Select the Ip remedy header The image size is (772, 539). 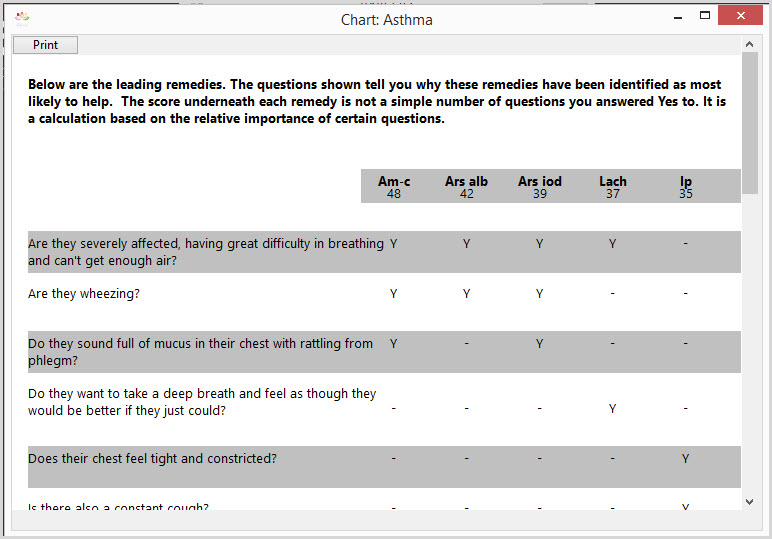coord(686,187)
